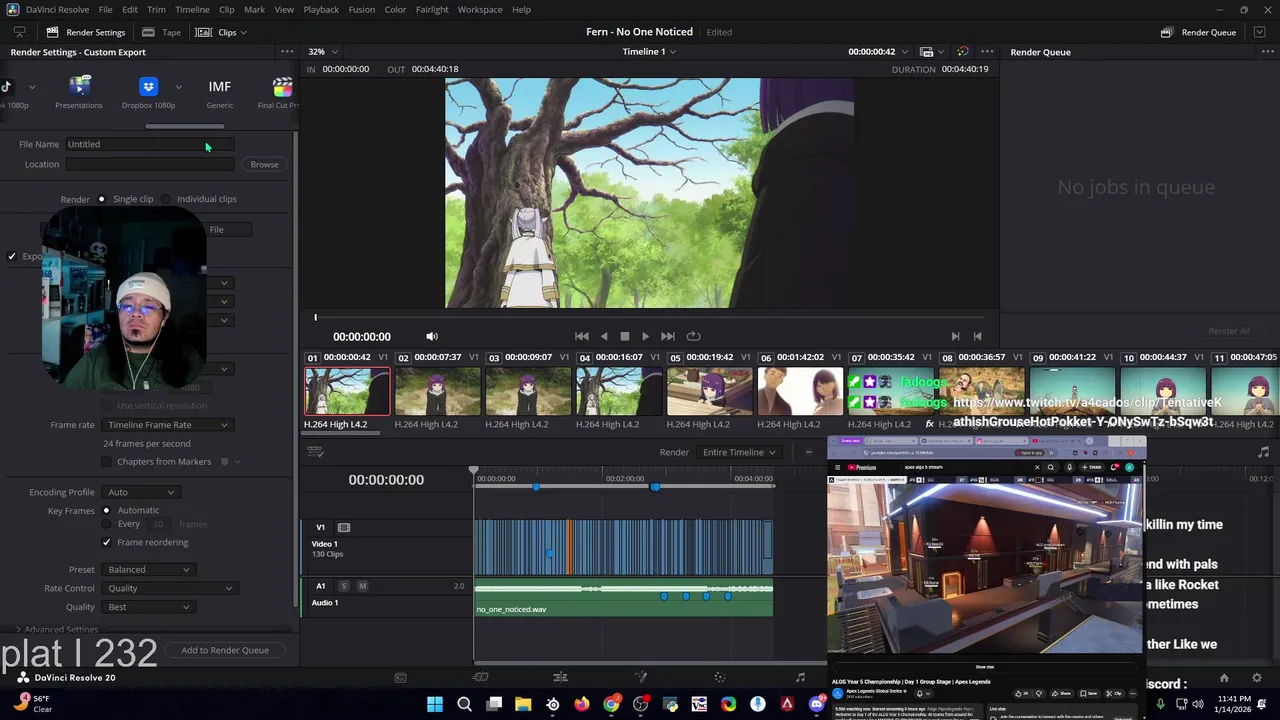1280x720 pixels.
Task: Go to next clip button in viewer
Action: click(955, 337)
